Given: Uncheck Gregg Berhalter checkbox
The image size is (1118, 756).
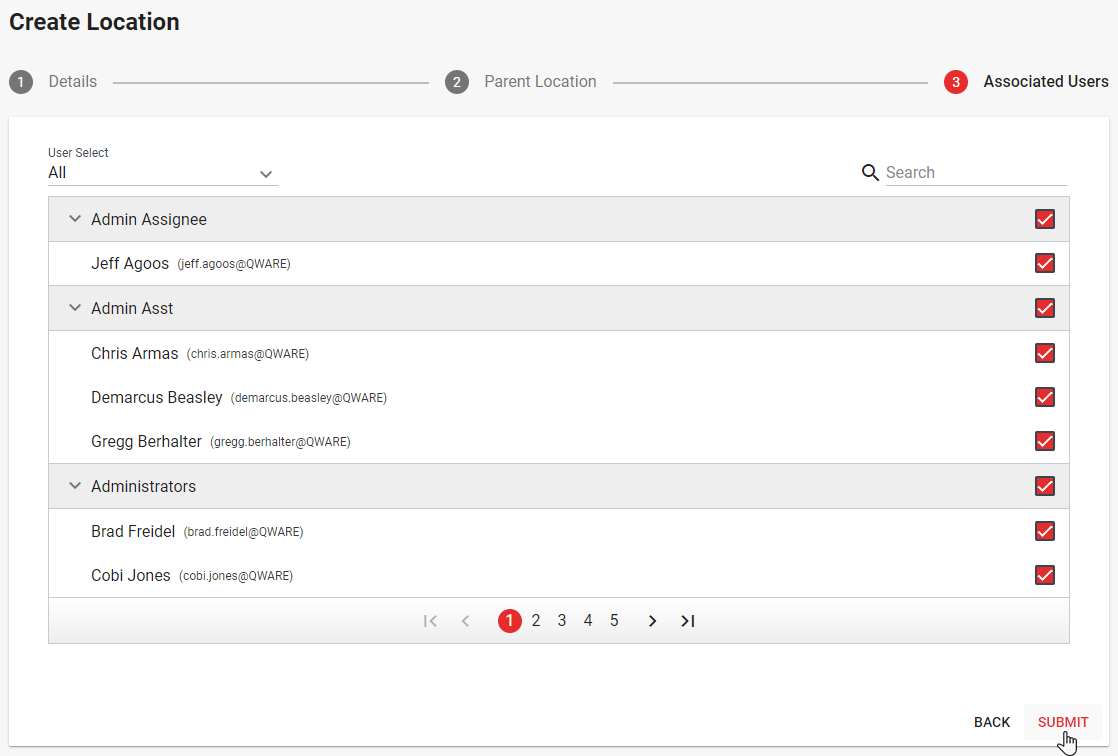Looking at the screenshot, I should tap(1045, 441).
